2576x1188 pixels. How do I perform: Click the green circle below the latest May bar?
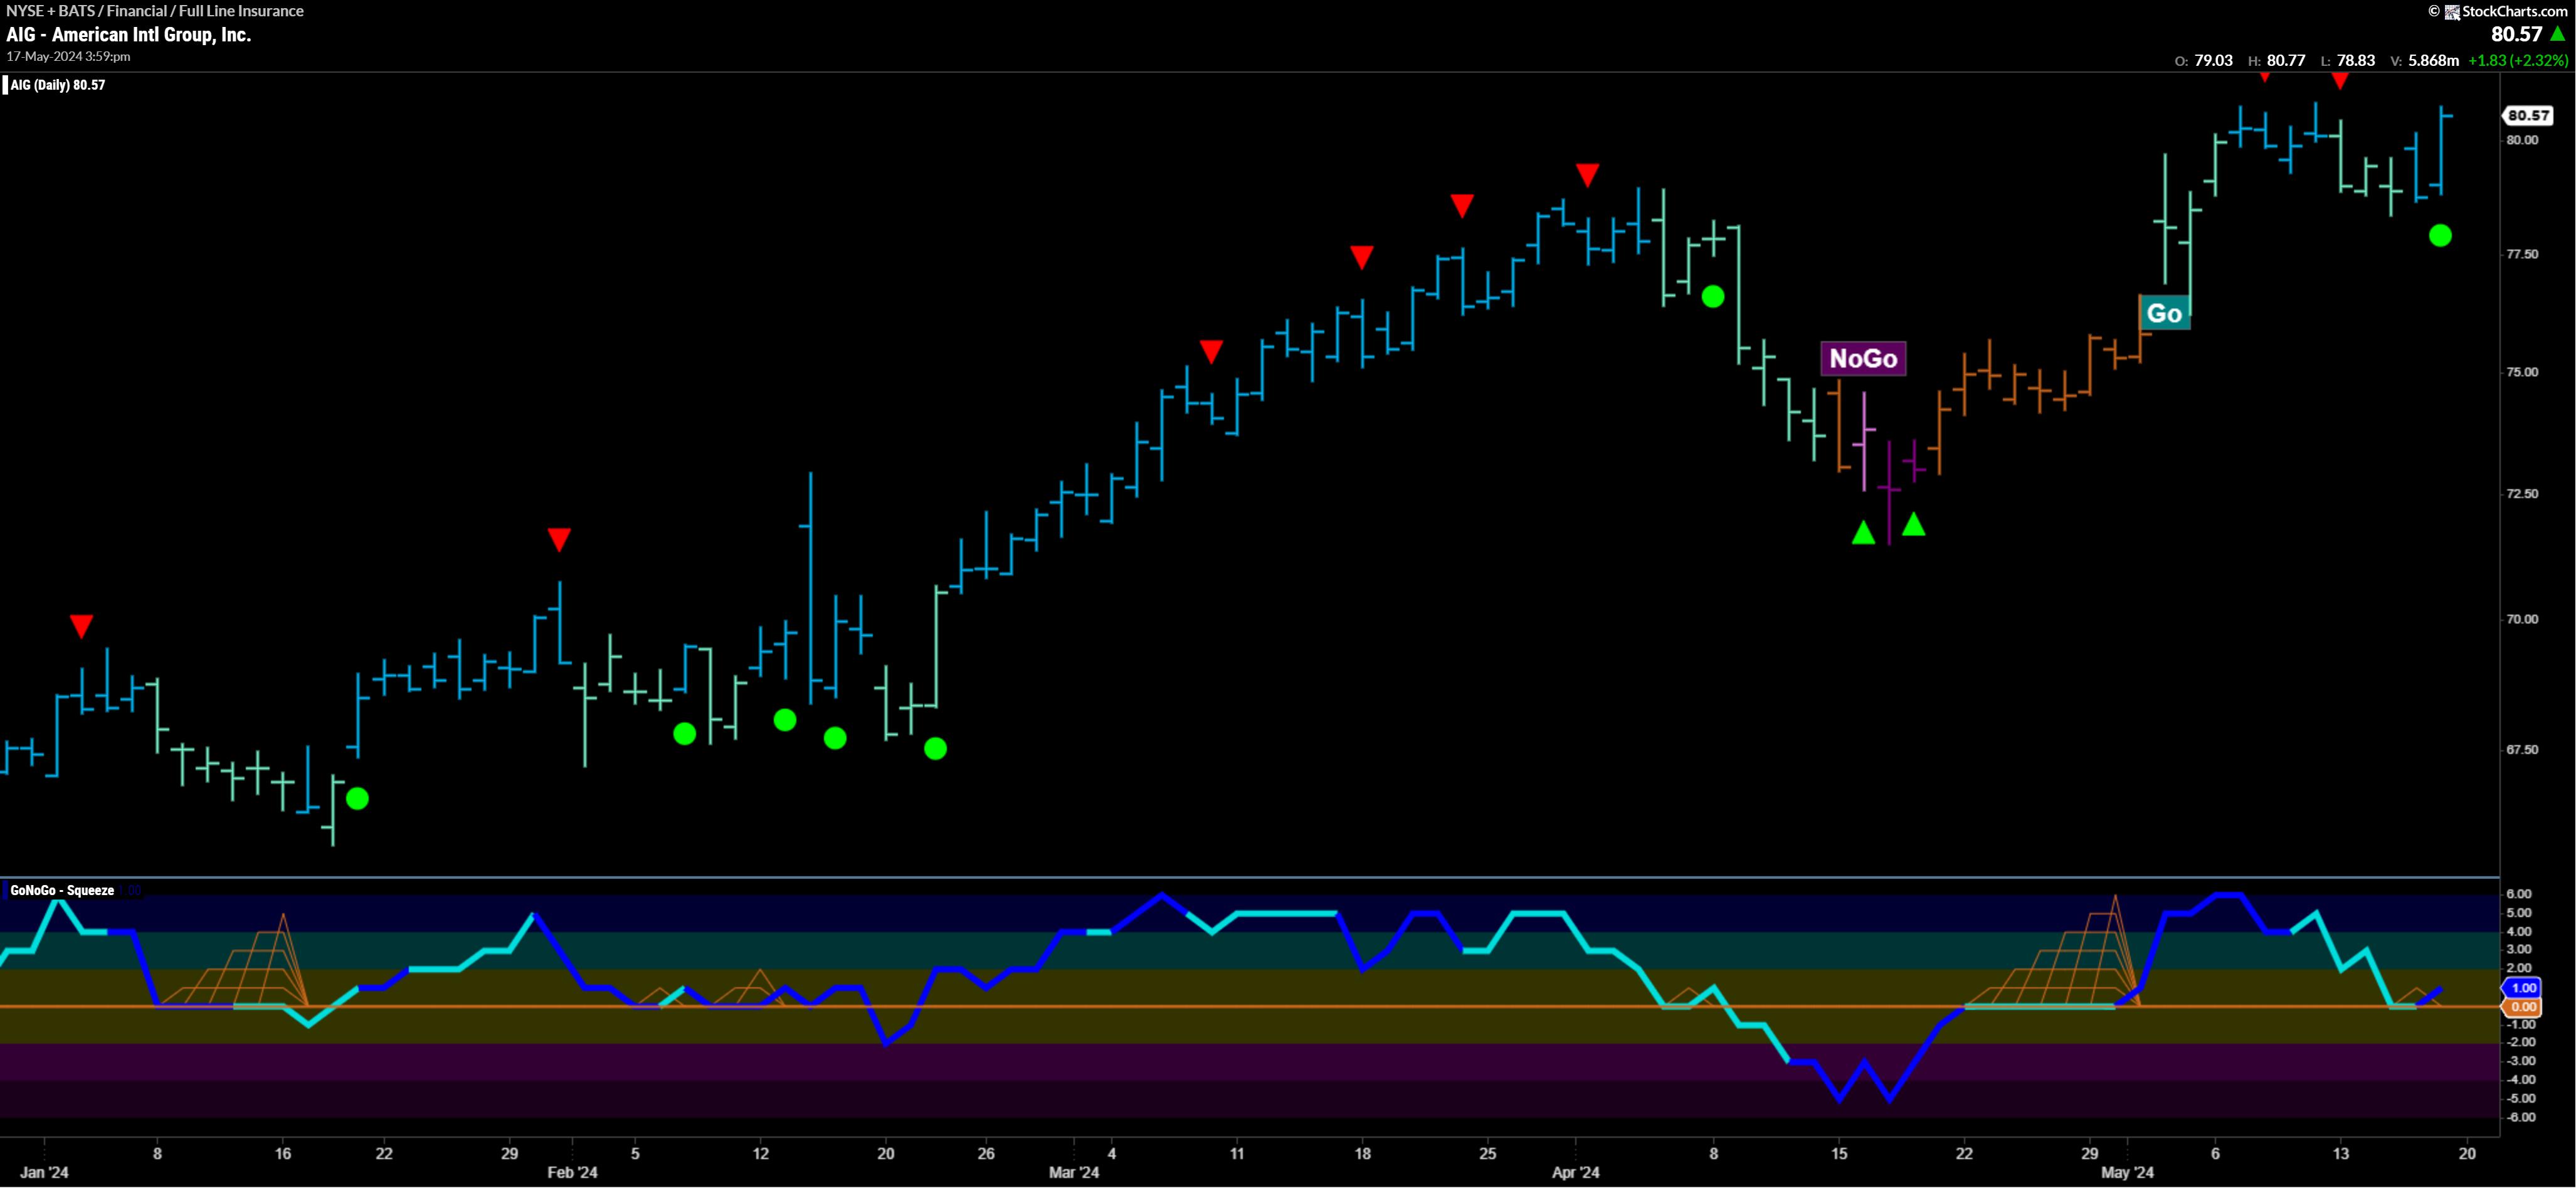pyautogui.click(x=2440, y=236)
